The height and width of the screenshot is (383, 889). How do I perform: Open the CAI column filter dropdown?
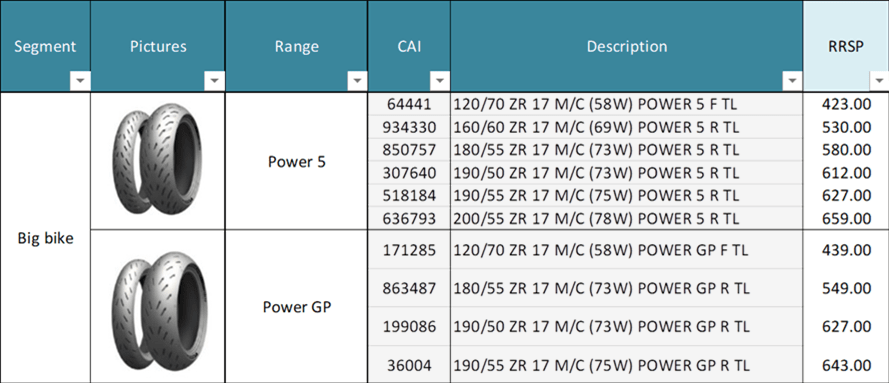[439, 82]
